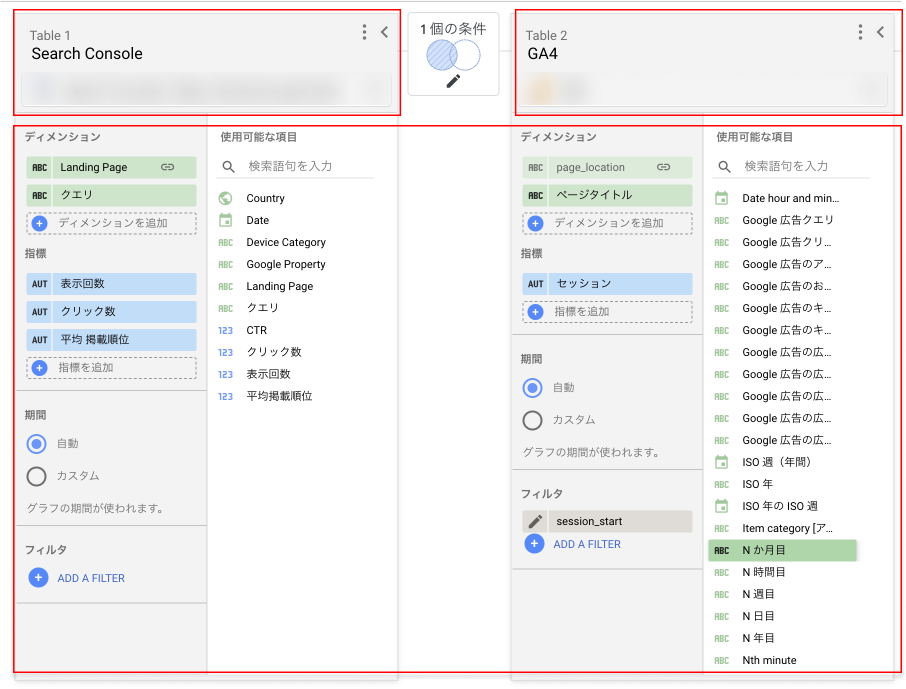
Task: Select the カスタム radio under Search Console 期間
Action: point(37,477)
